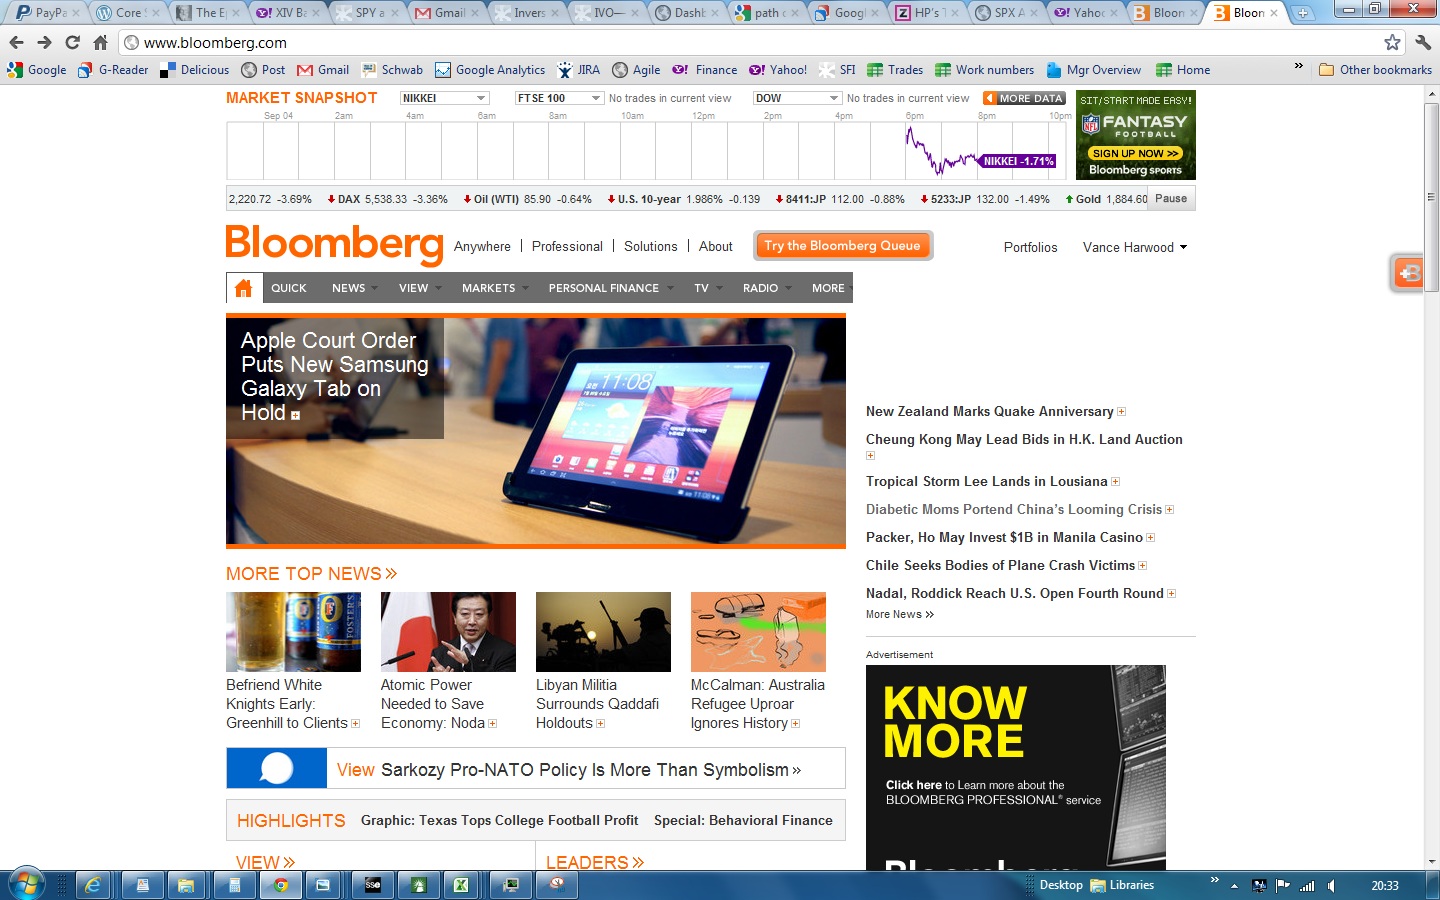Open the Other bookmarks folder
This screenshot has width=1440, height=900.
pyautogui.click(x=1376, y=70)
